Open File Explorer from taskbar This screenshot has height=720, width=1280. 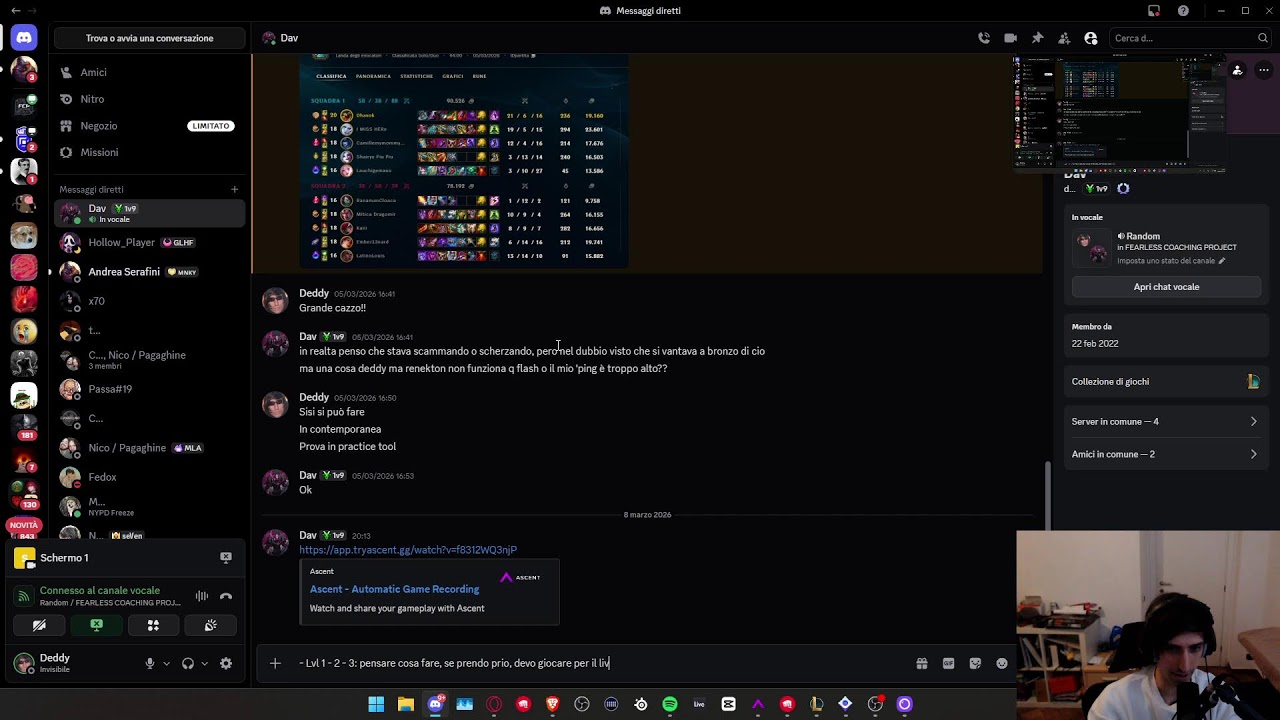point(405,704)
